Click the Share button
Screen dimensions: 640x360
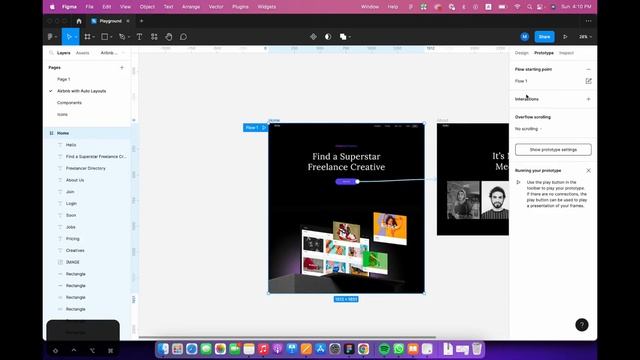click(544, 37)
